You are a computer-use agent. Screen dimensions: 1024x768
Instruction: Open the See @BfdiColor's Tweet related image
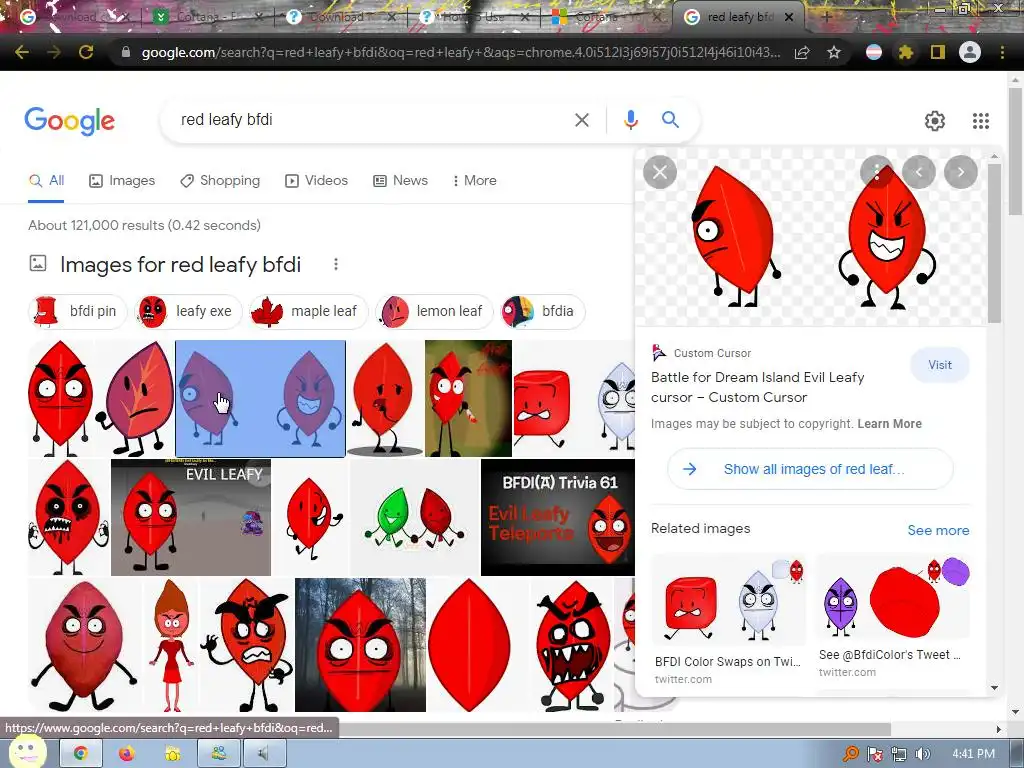pos(892,616)
